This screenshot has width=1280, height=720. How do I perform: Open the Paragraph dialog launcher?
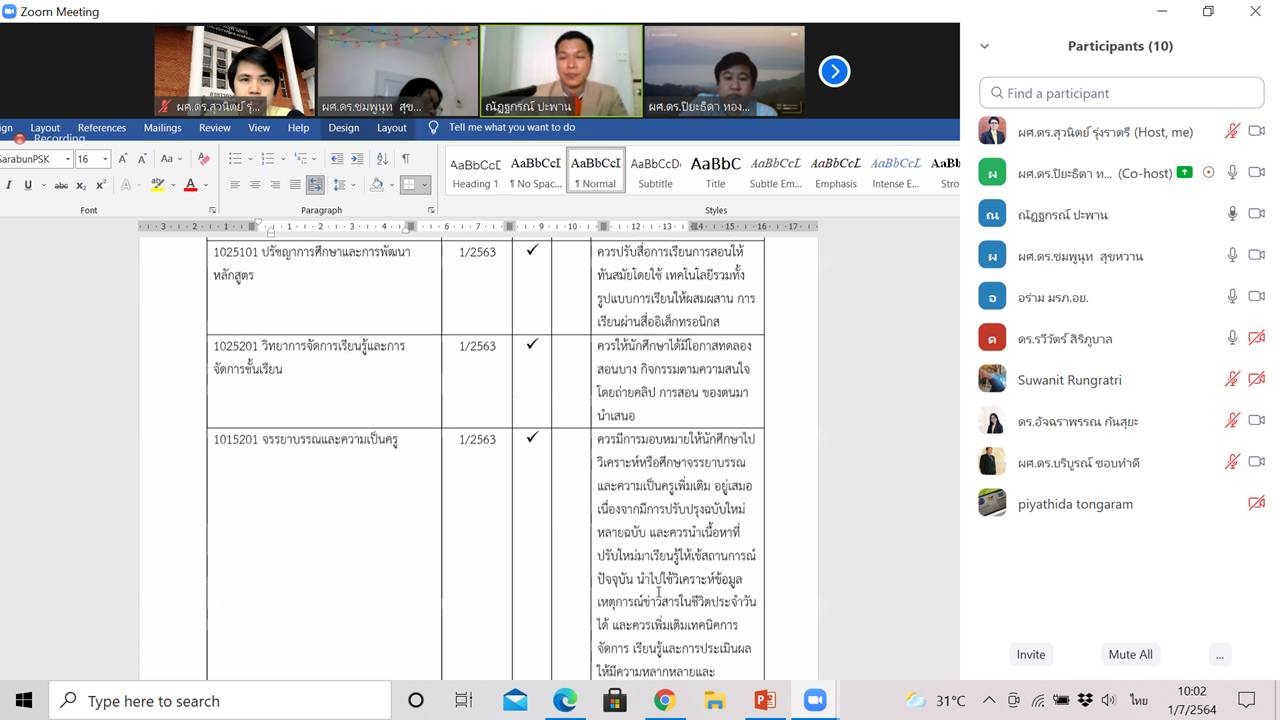[431, 210]
